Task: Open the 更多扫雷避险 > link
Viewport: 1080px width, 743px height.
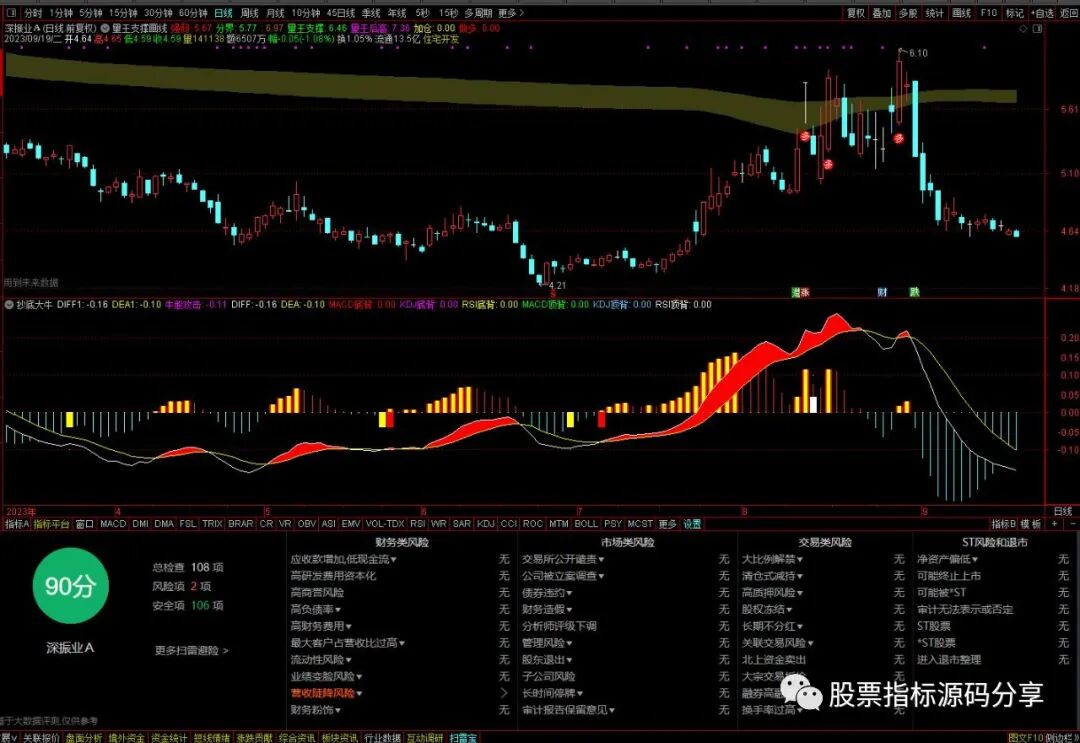Action: point(191,650)
